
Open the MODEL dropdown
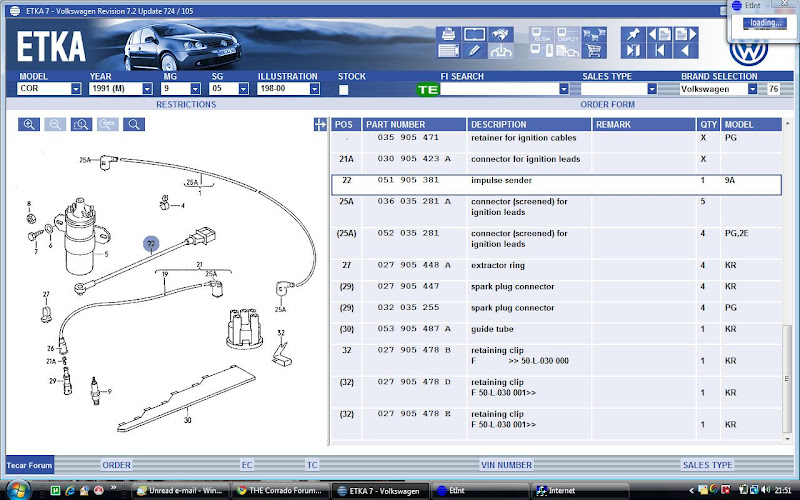76,89
